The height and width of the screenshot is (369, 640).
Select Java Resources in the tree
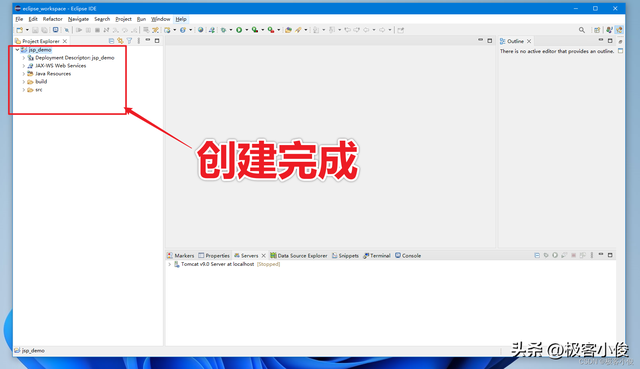point(53,74)
